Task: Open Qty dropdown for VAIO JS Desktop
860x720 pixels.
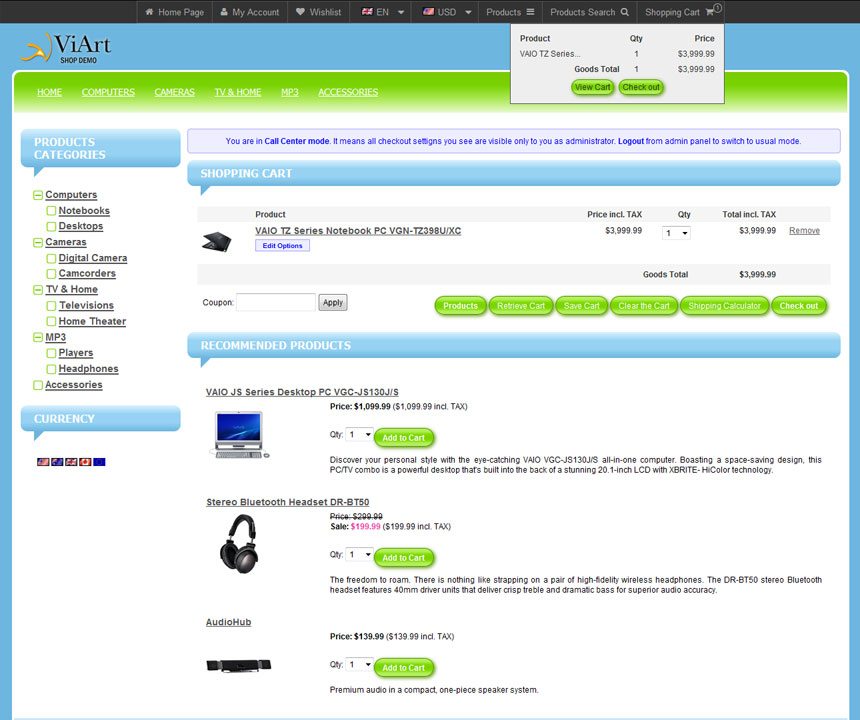Action: pyautogui.click(x=360, y=435)
